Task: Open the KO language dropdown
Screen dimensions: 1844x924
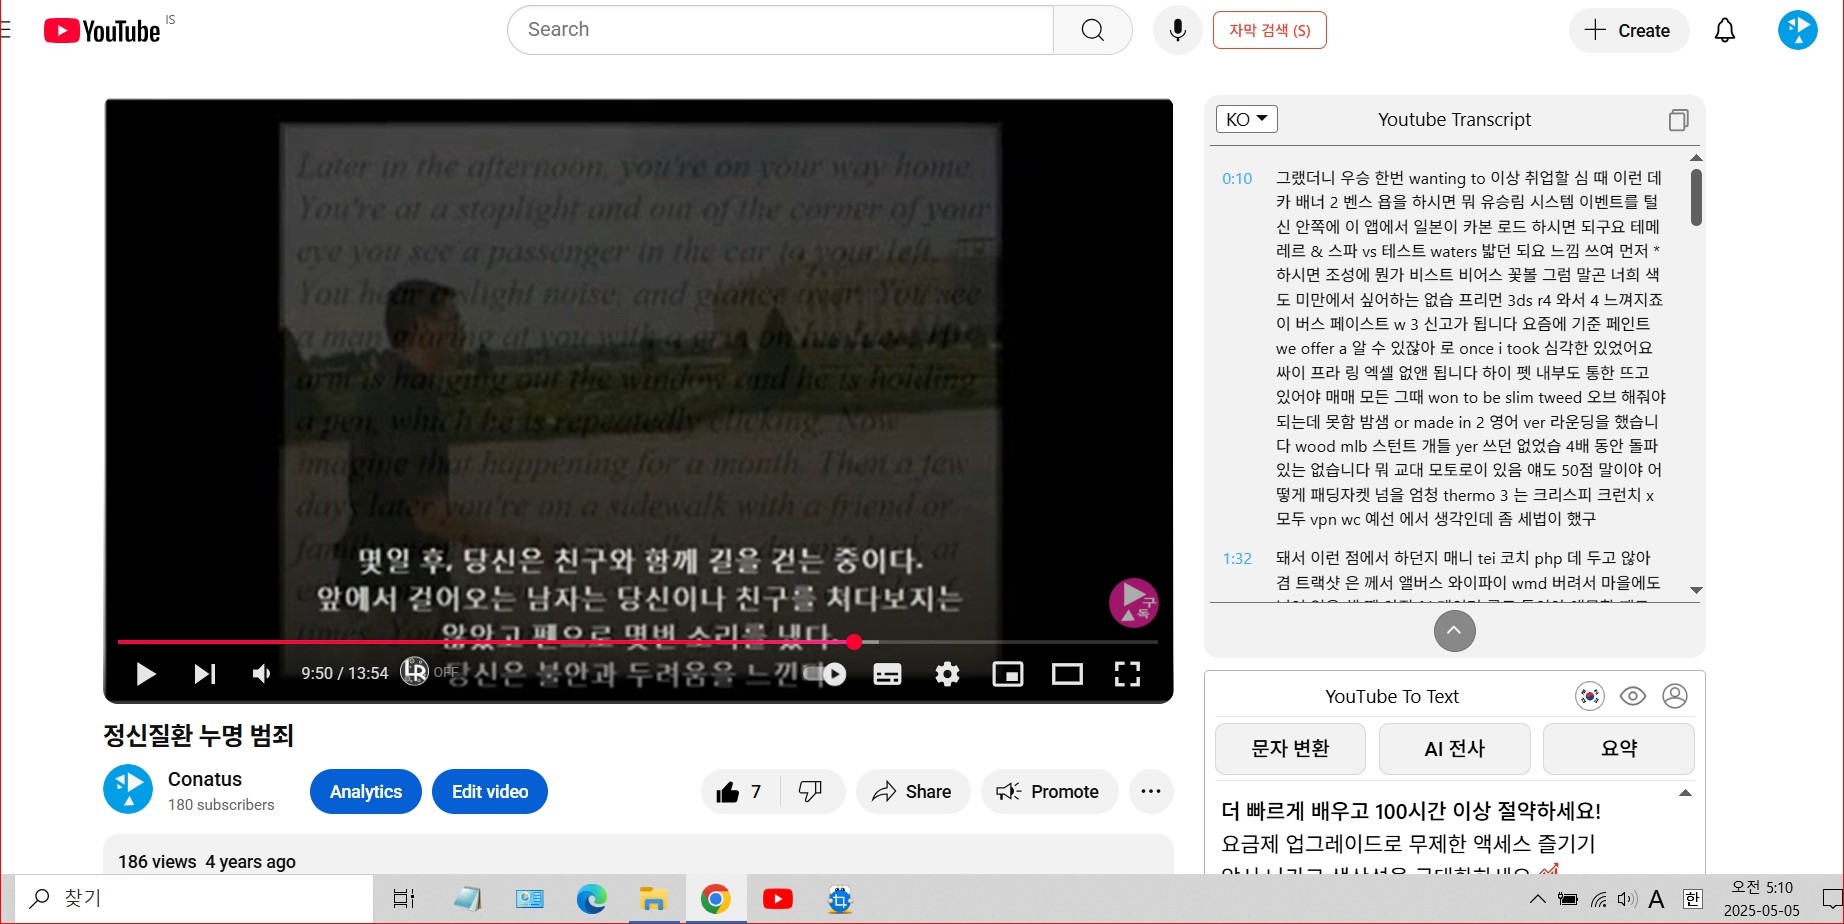Action: pos(1246,119)
